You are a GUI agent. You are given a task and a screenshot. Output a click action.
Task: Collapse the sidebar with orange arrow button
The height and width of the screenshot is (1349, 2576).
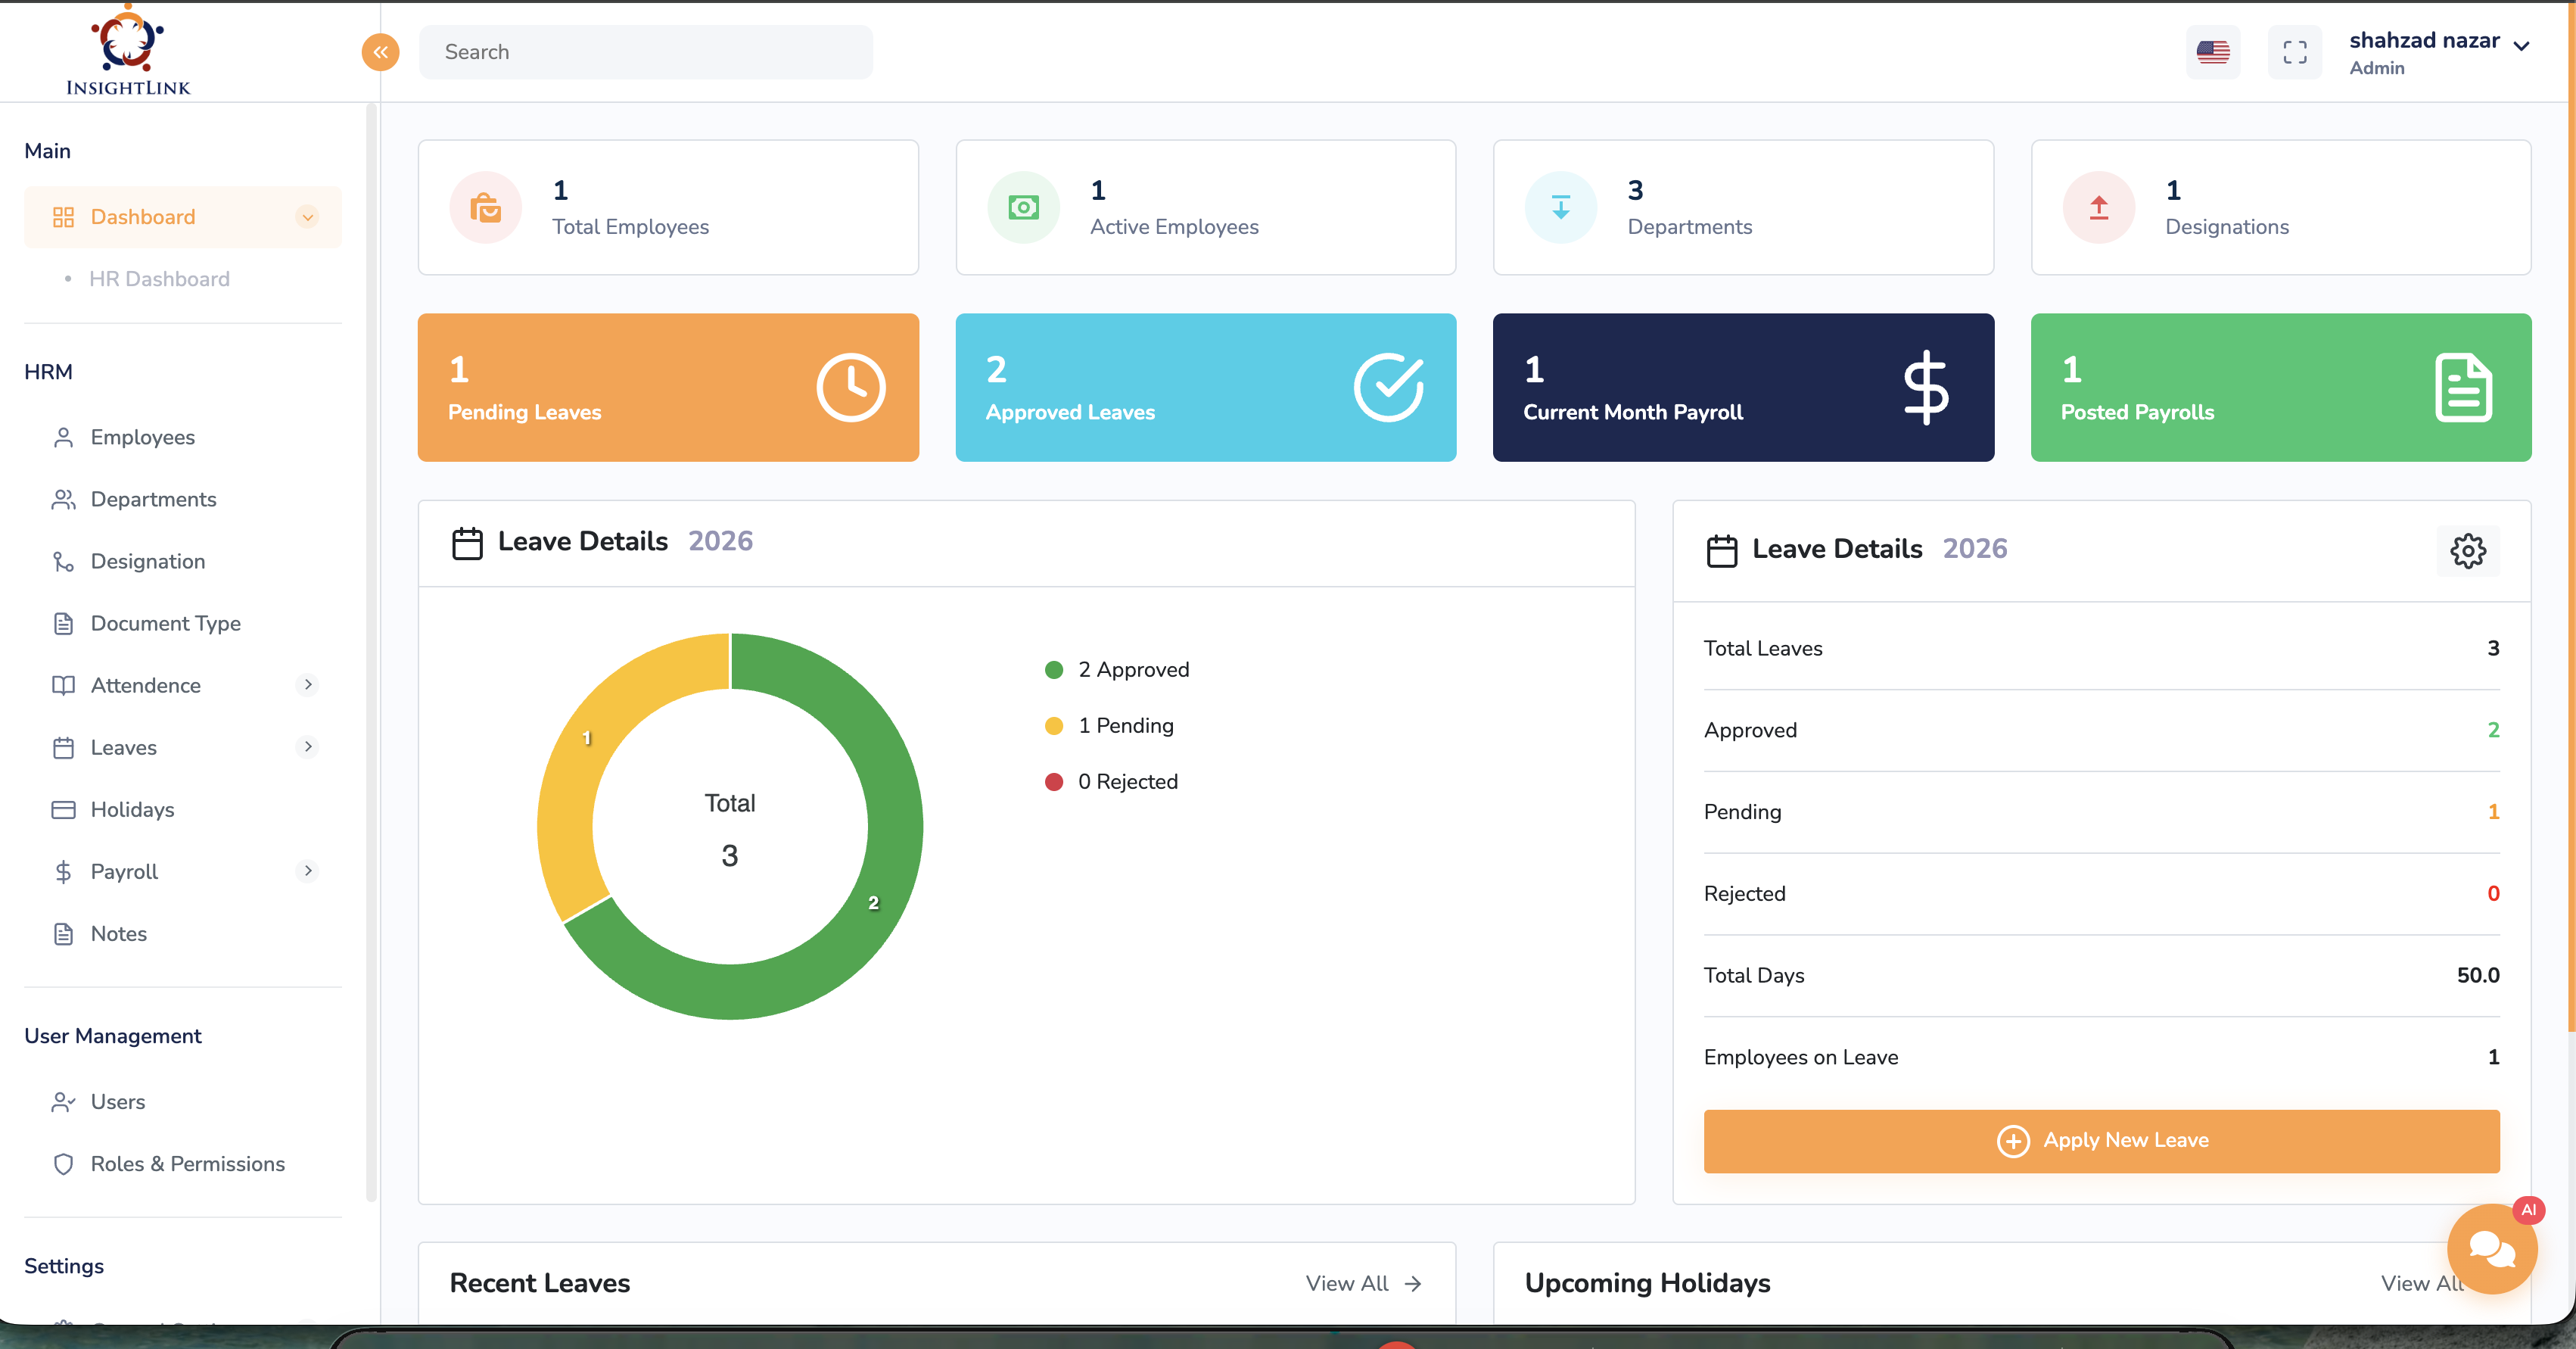pyautogui.click(x=380, y=52)
